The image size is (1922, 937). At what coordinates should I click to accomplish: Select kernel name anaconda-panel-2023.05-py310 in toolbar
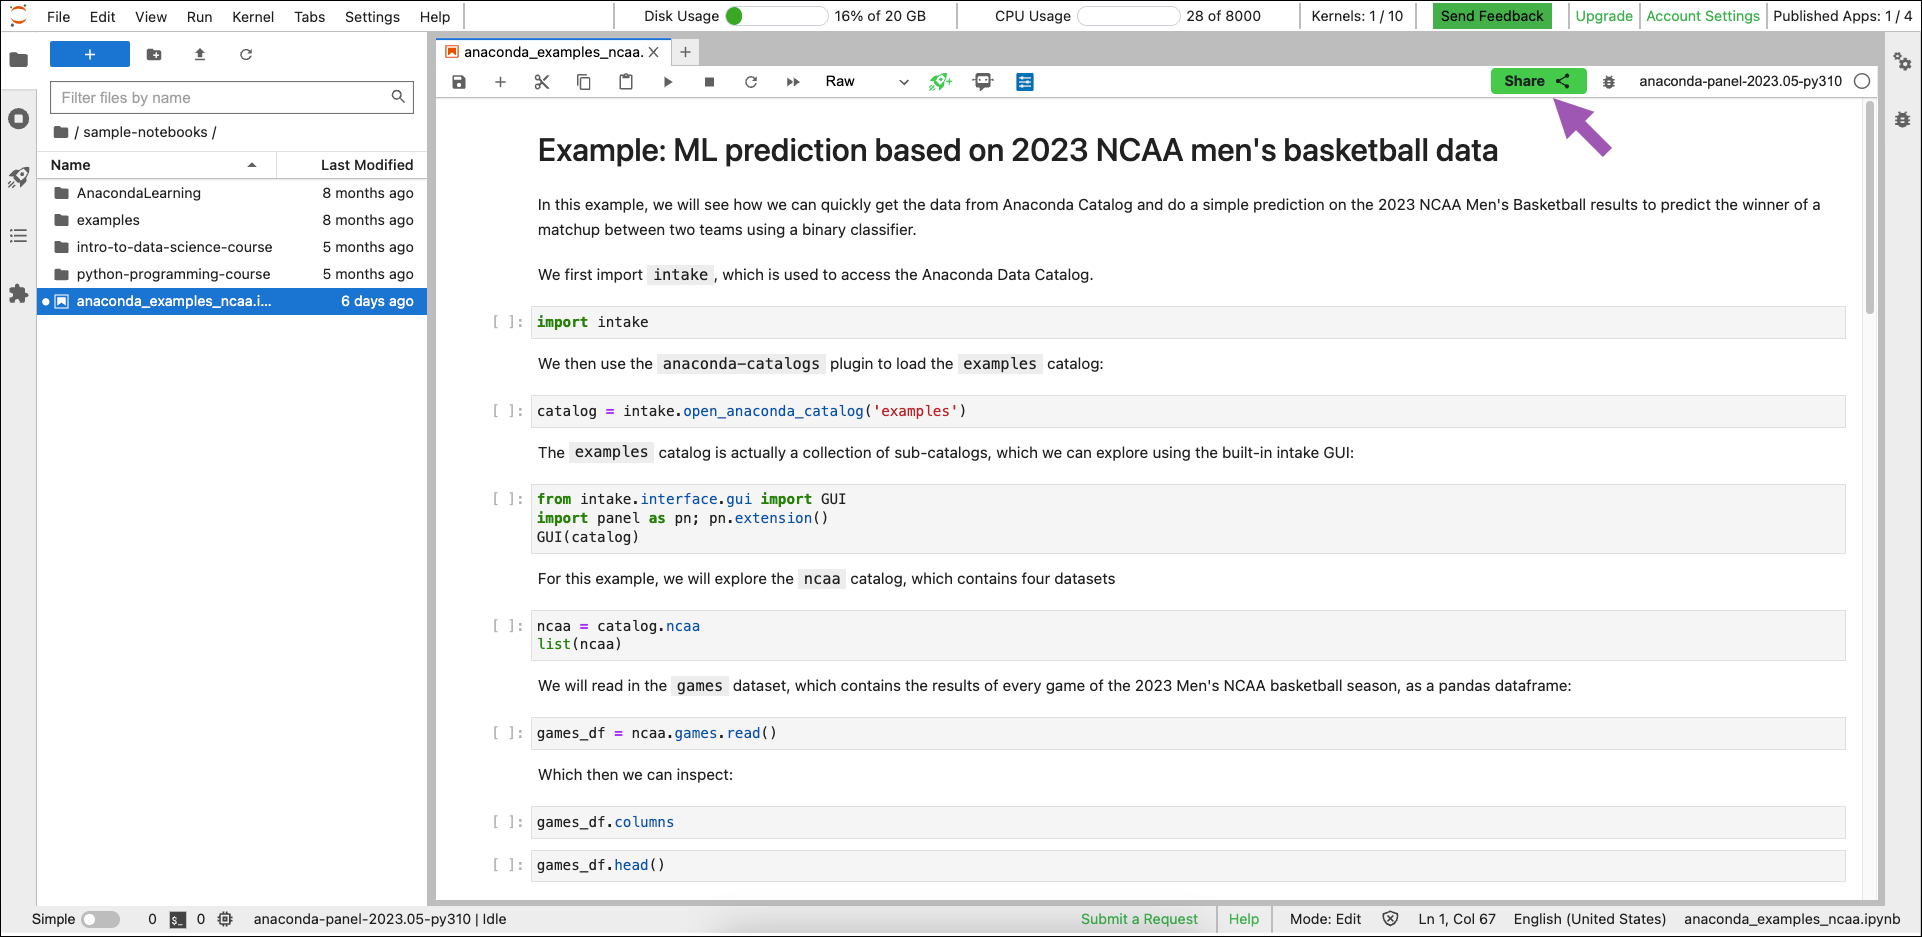[x=1740, y=82]
